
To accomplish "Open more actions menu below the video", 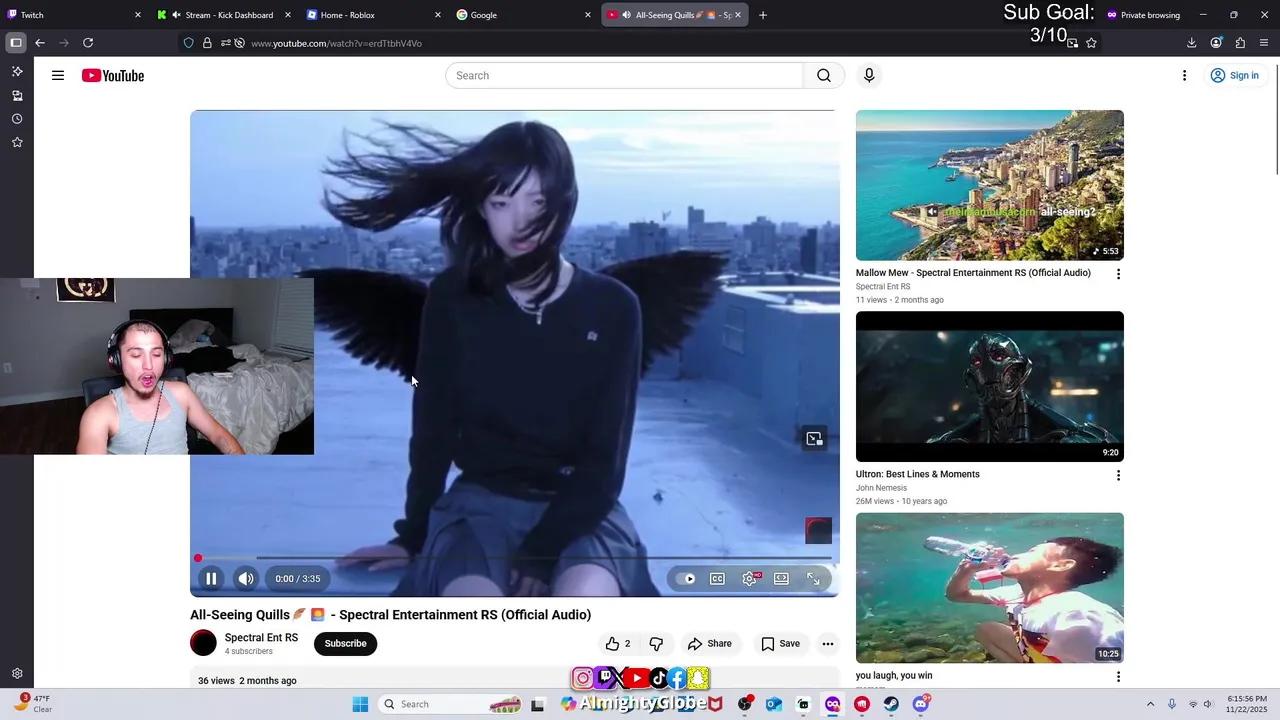I will (828, 643).
